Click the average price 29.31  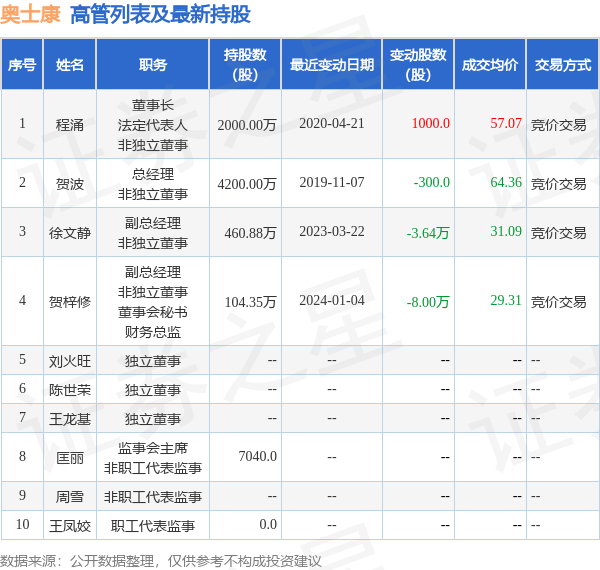point(506,300)
